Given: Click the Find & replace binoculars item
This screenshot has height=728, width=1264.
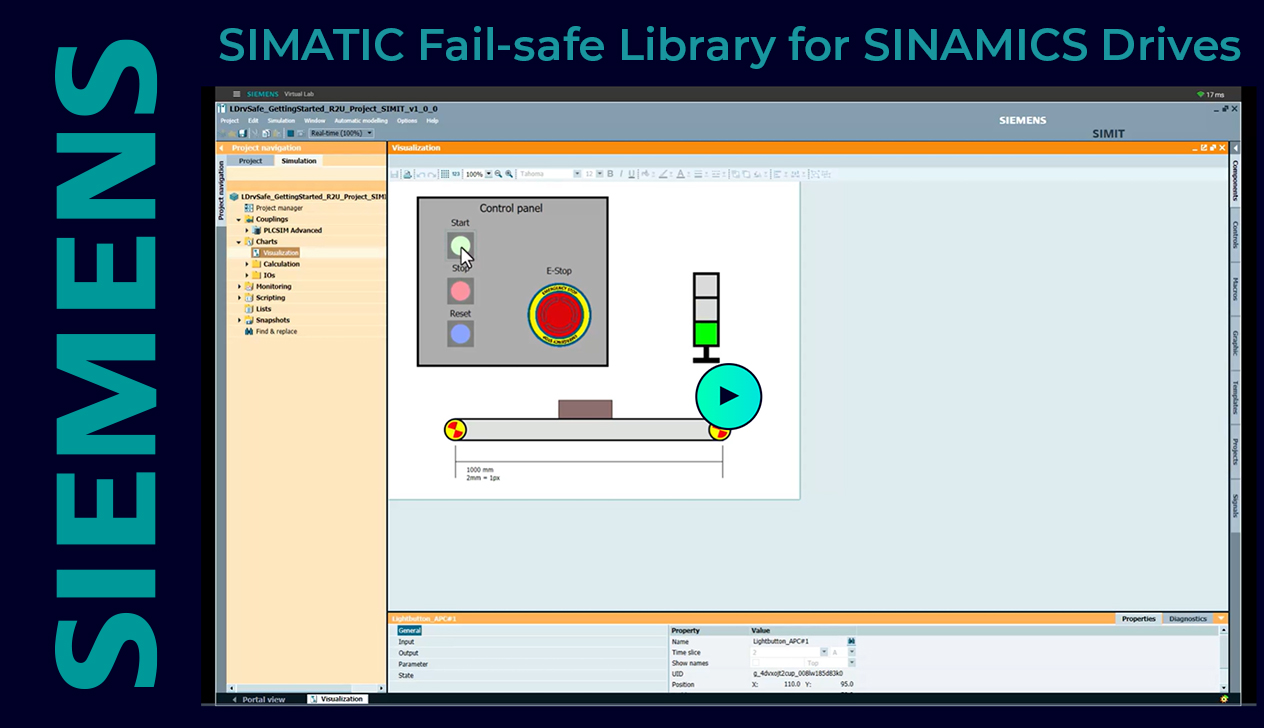Looking at the screenshot, I should tap(275, 331).
